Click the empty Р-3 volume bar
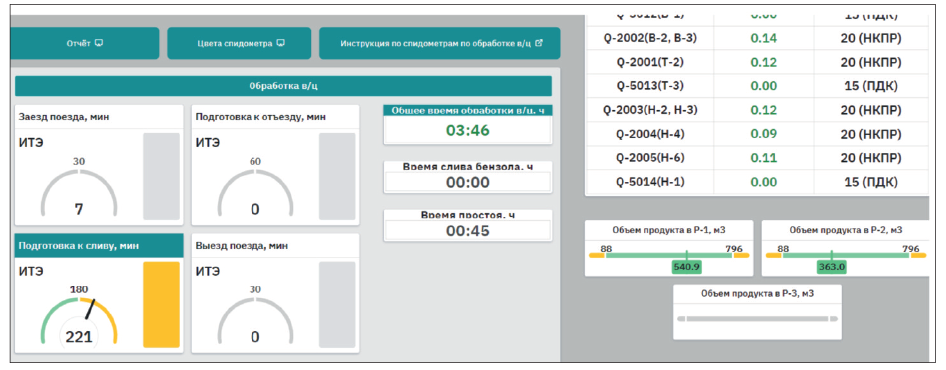Image resolution: width=946 pixels, height=370 pixels. pos(757,318)
